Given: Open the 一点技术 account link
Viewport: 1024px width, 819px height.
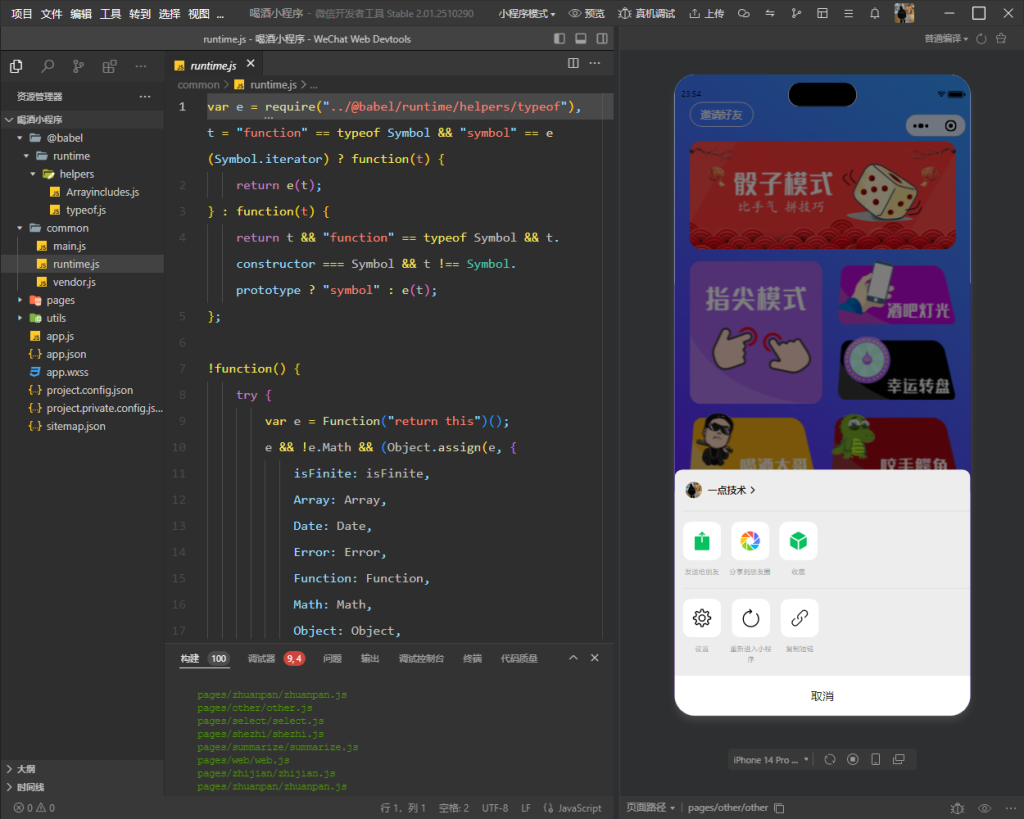Looking at the screenshot, I should (x=720, y=490).
